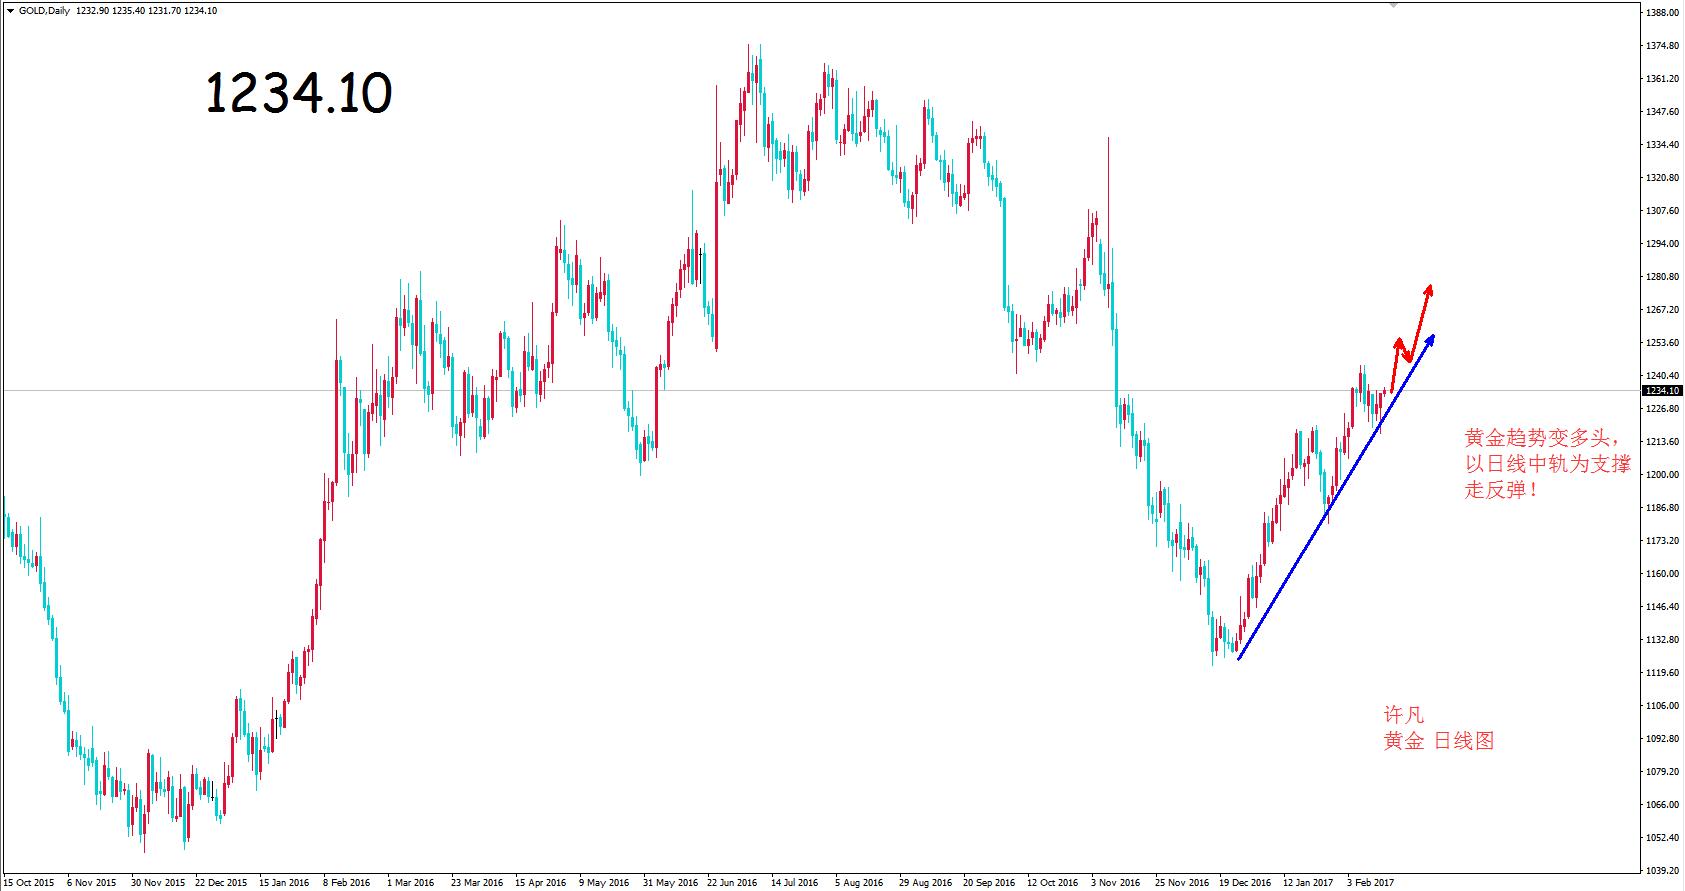Click the 1160.00 price scale label
This screenshot has height=891, width=1685.
pyautogui.click(x=1661, y=574)
